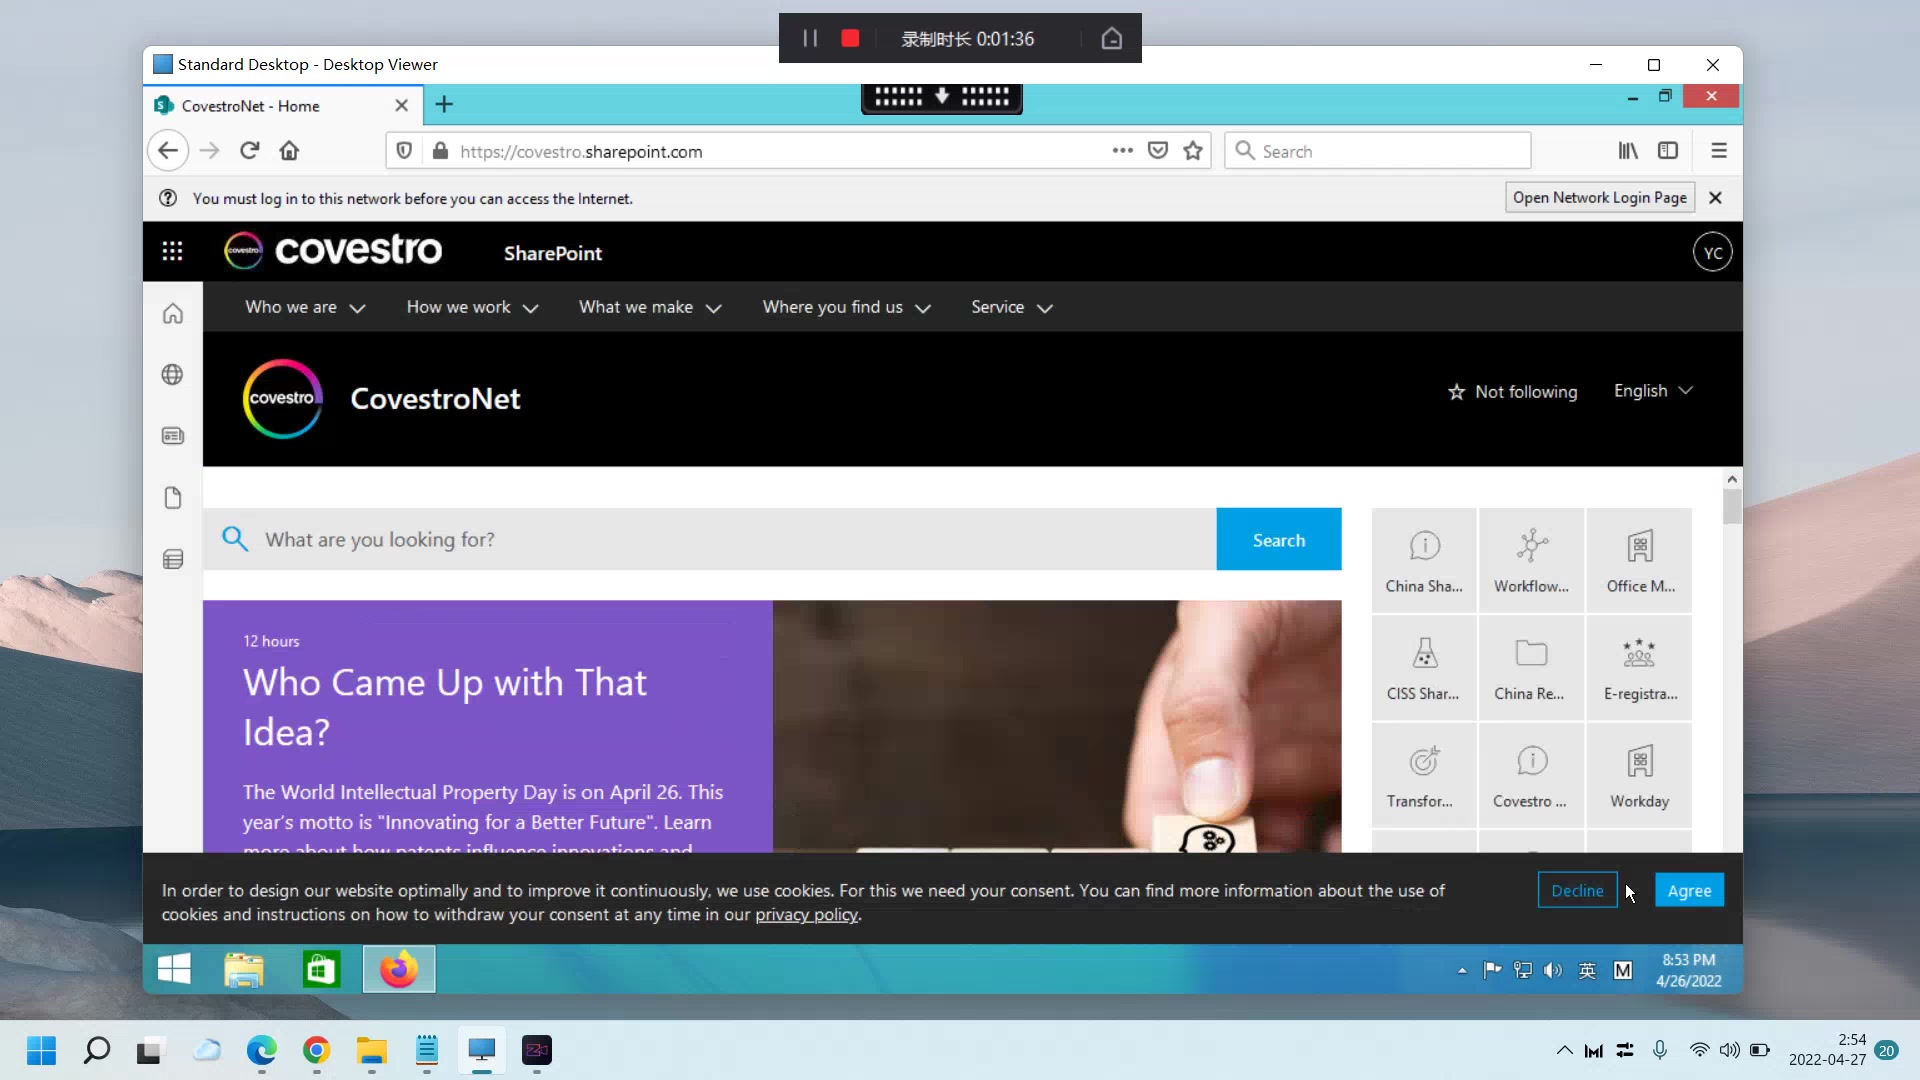
Task: Open the Workday quick link tile
Action: tap(1640, 776)
